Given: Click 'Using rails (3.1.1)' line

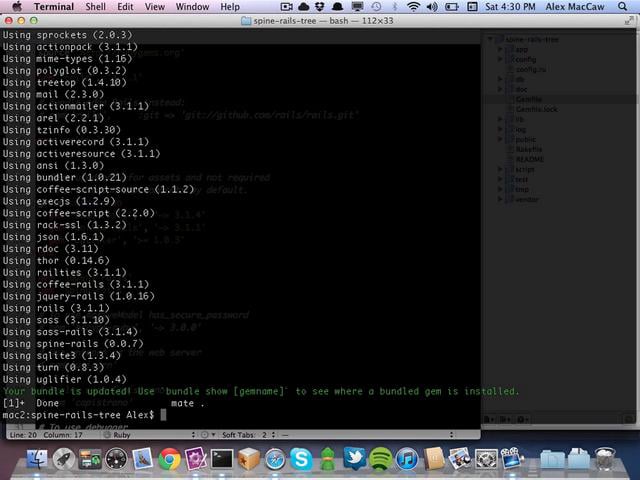Looking at the screenshot, I should point(56,308).
